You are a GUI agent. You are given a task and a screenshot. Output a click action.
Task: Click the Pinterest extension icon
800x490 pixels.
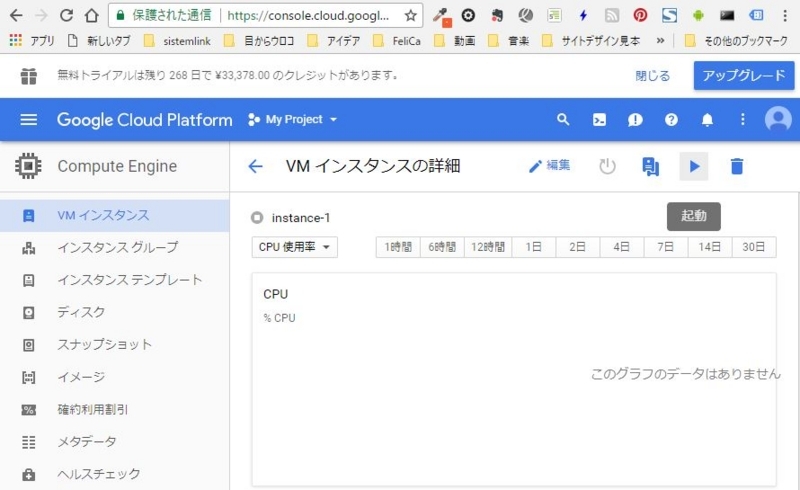640,15
